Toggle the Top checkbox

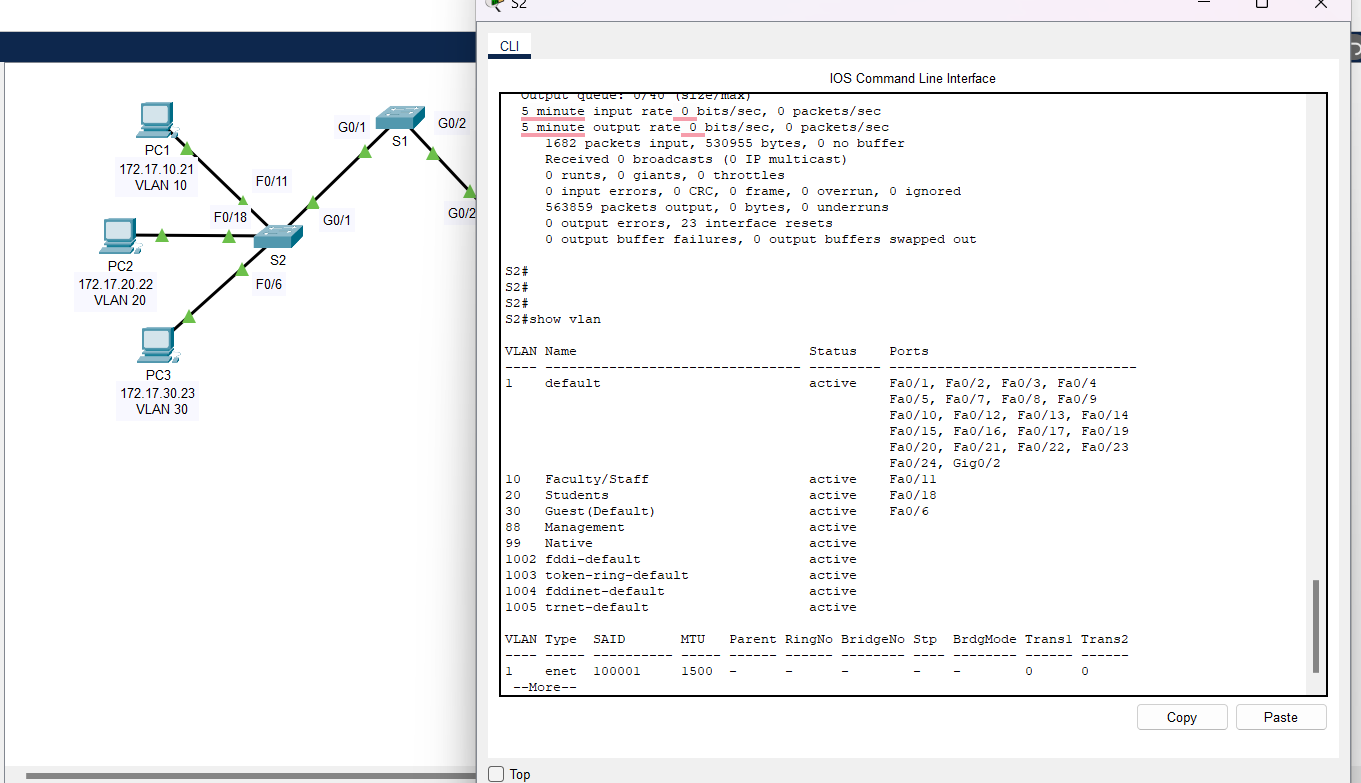point(495,773)
